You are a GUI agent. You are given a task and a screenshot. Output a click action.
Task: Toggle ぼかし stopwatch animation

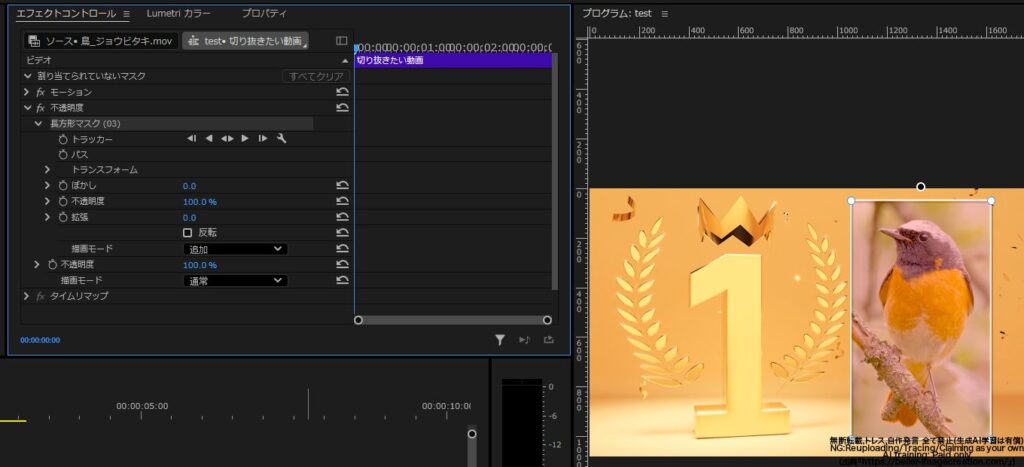click(x=63, y=185)
